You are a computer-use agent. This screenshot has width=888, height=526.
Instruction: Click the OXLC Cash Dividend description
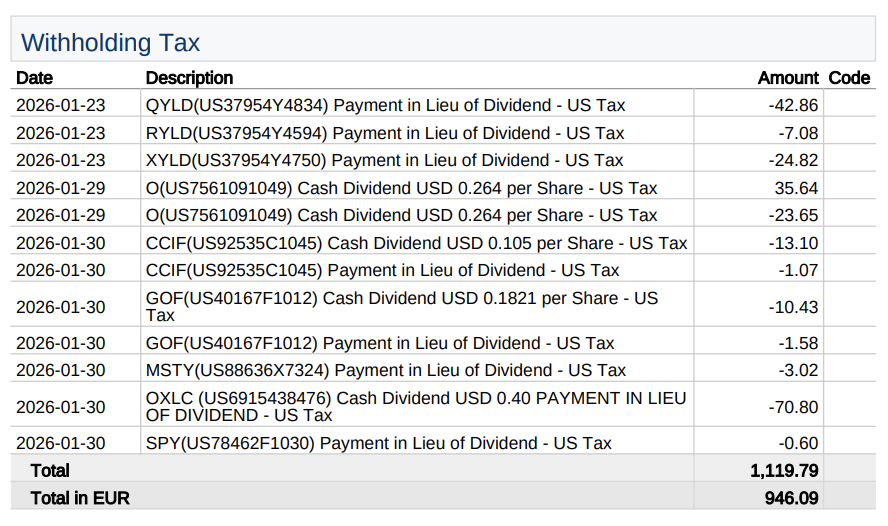tap(416, 406)
